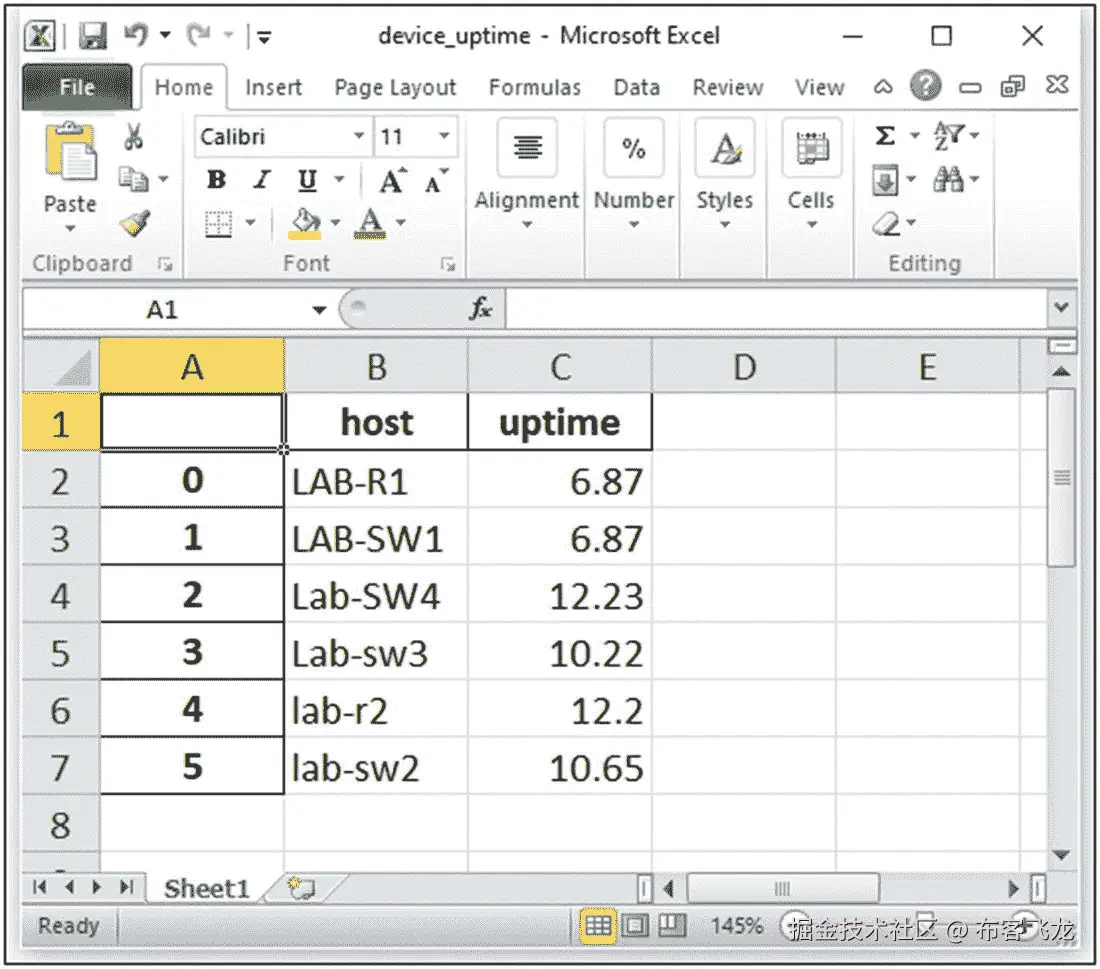Click the Redo arrow icon

(199, 34)
